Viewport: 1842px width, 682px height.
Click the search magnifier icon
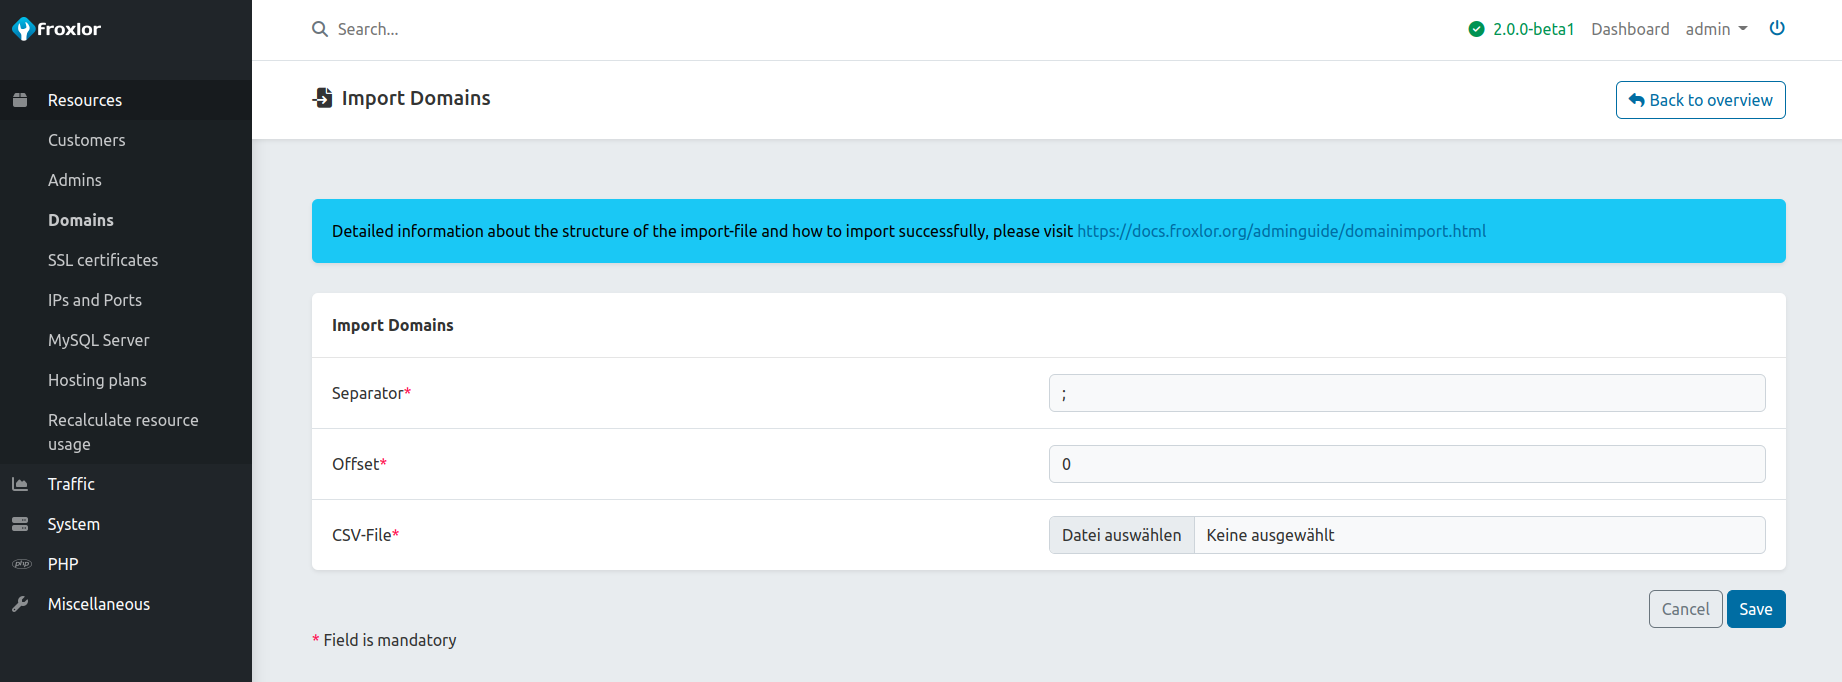[x=320, y=29]
